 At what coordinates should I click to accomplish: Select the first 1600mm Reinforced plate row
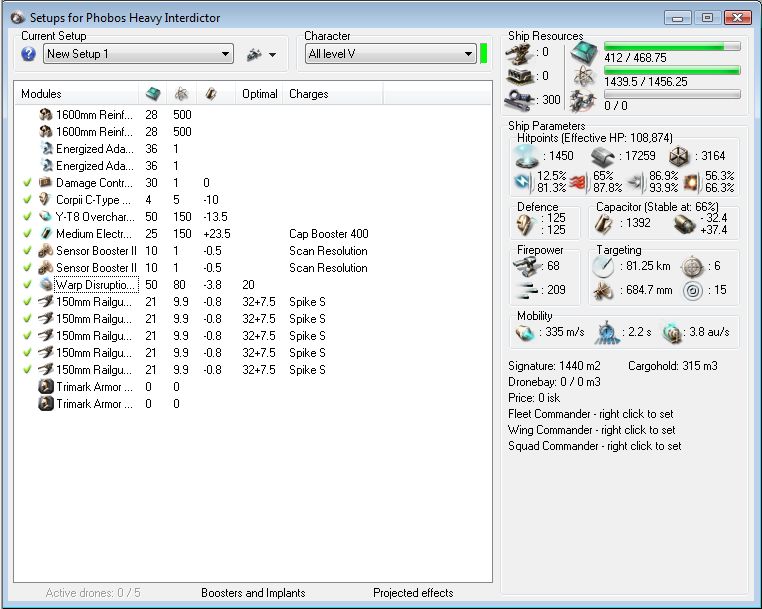[x=253, y=115]
